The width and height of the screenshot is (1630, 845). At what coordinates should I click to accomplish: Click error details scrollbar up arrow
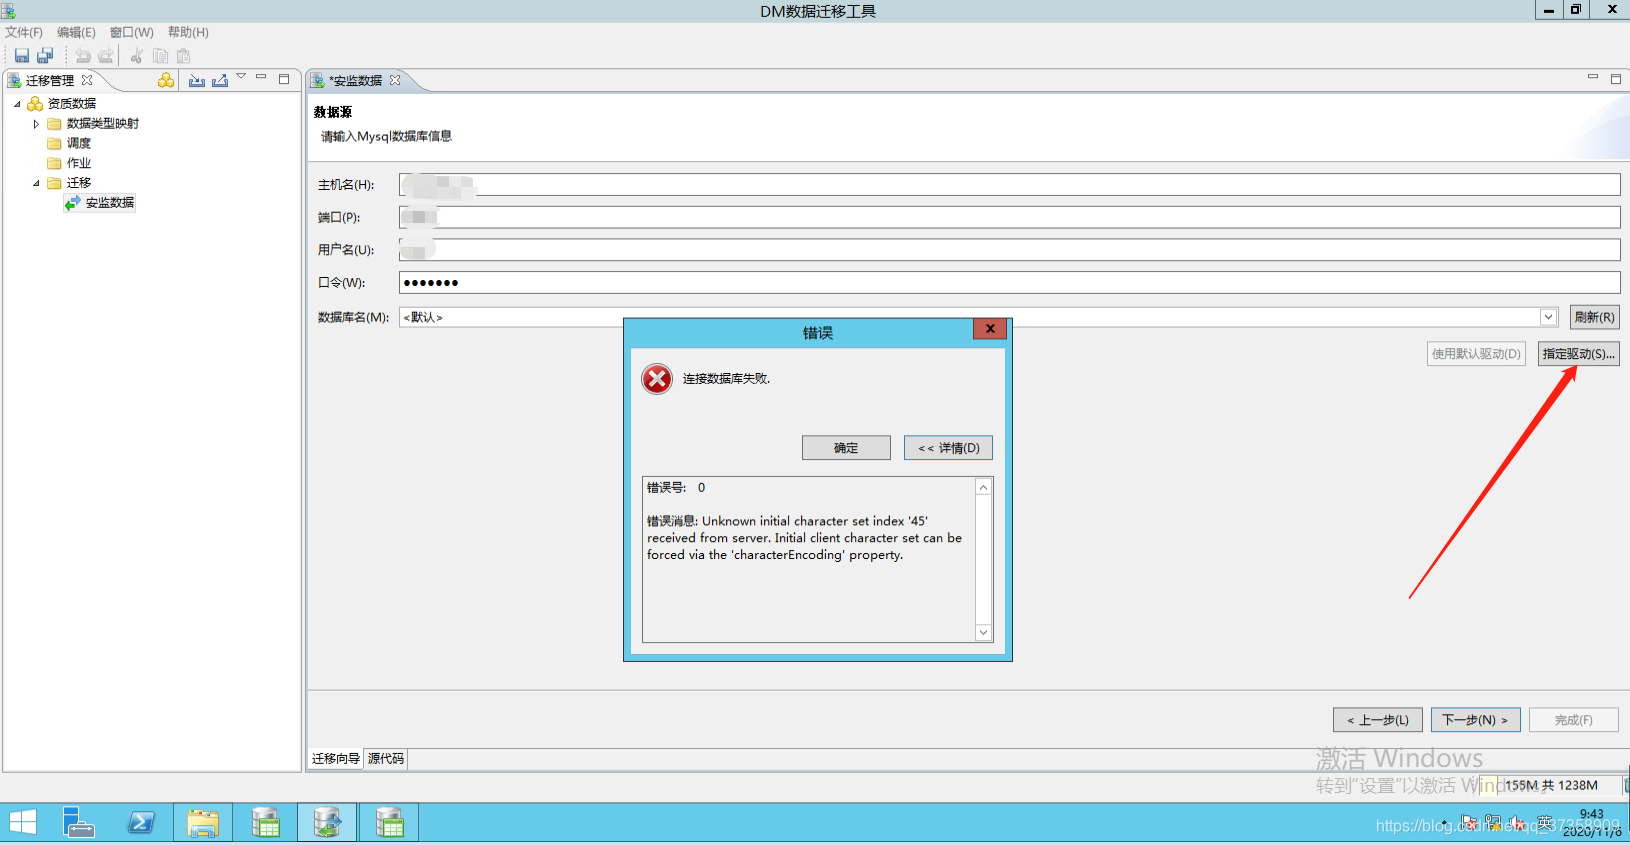coord(983,487)
